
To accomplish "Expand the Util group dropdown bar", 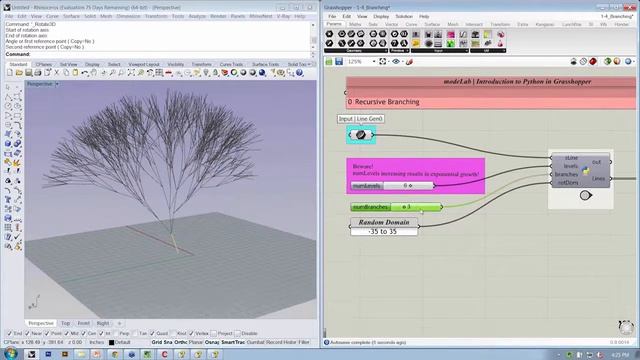I will click(488, 51).
